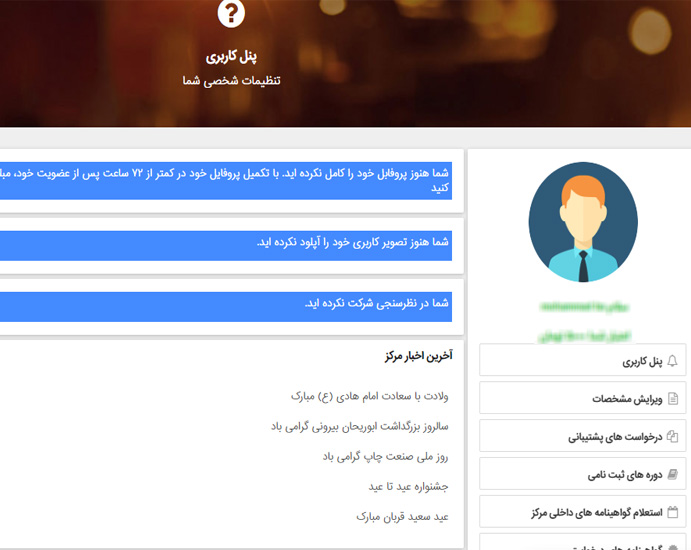691x550 pixels.
Task: Click the question mark icon in the header
Action: [231, 13]
